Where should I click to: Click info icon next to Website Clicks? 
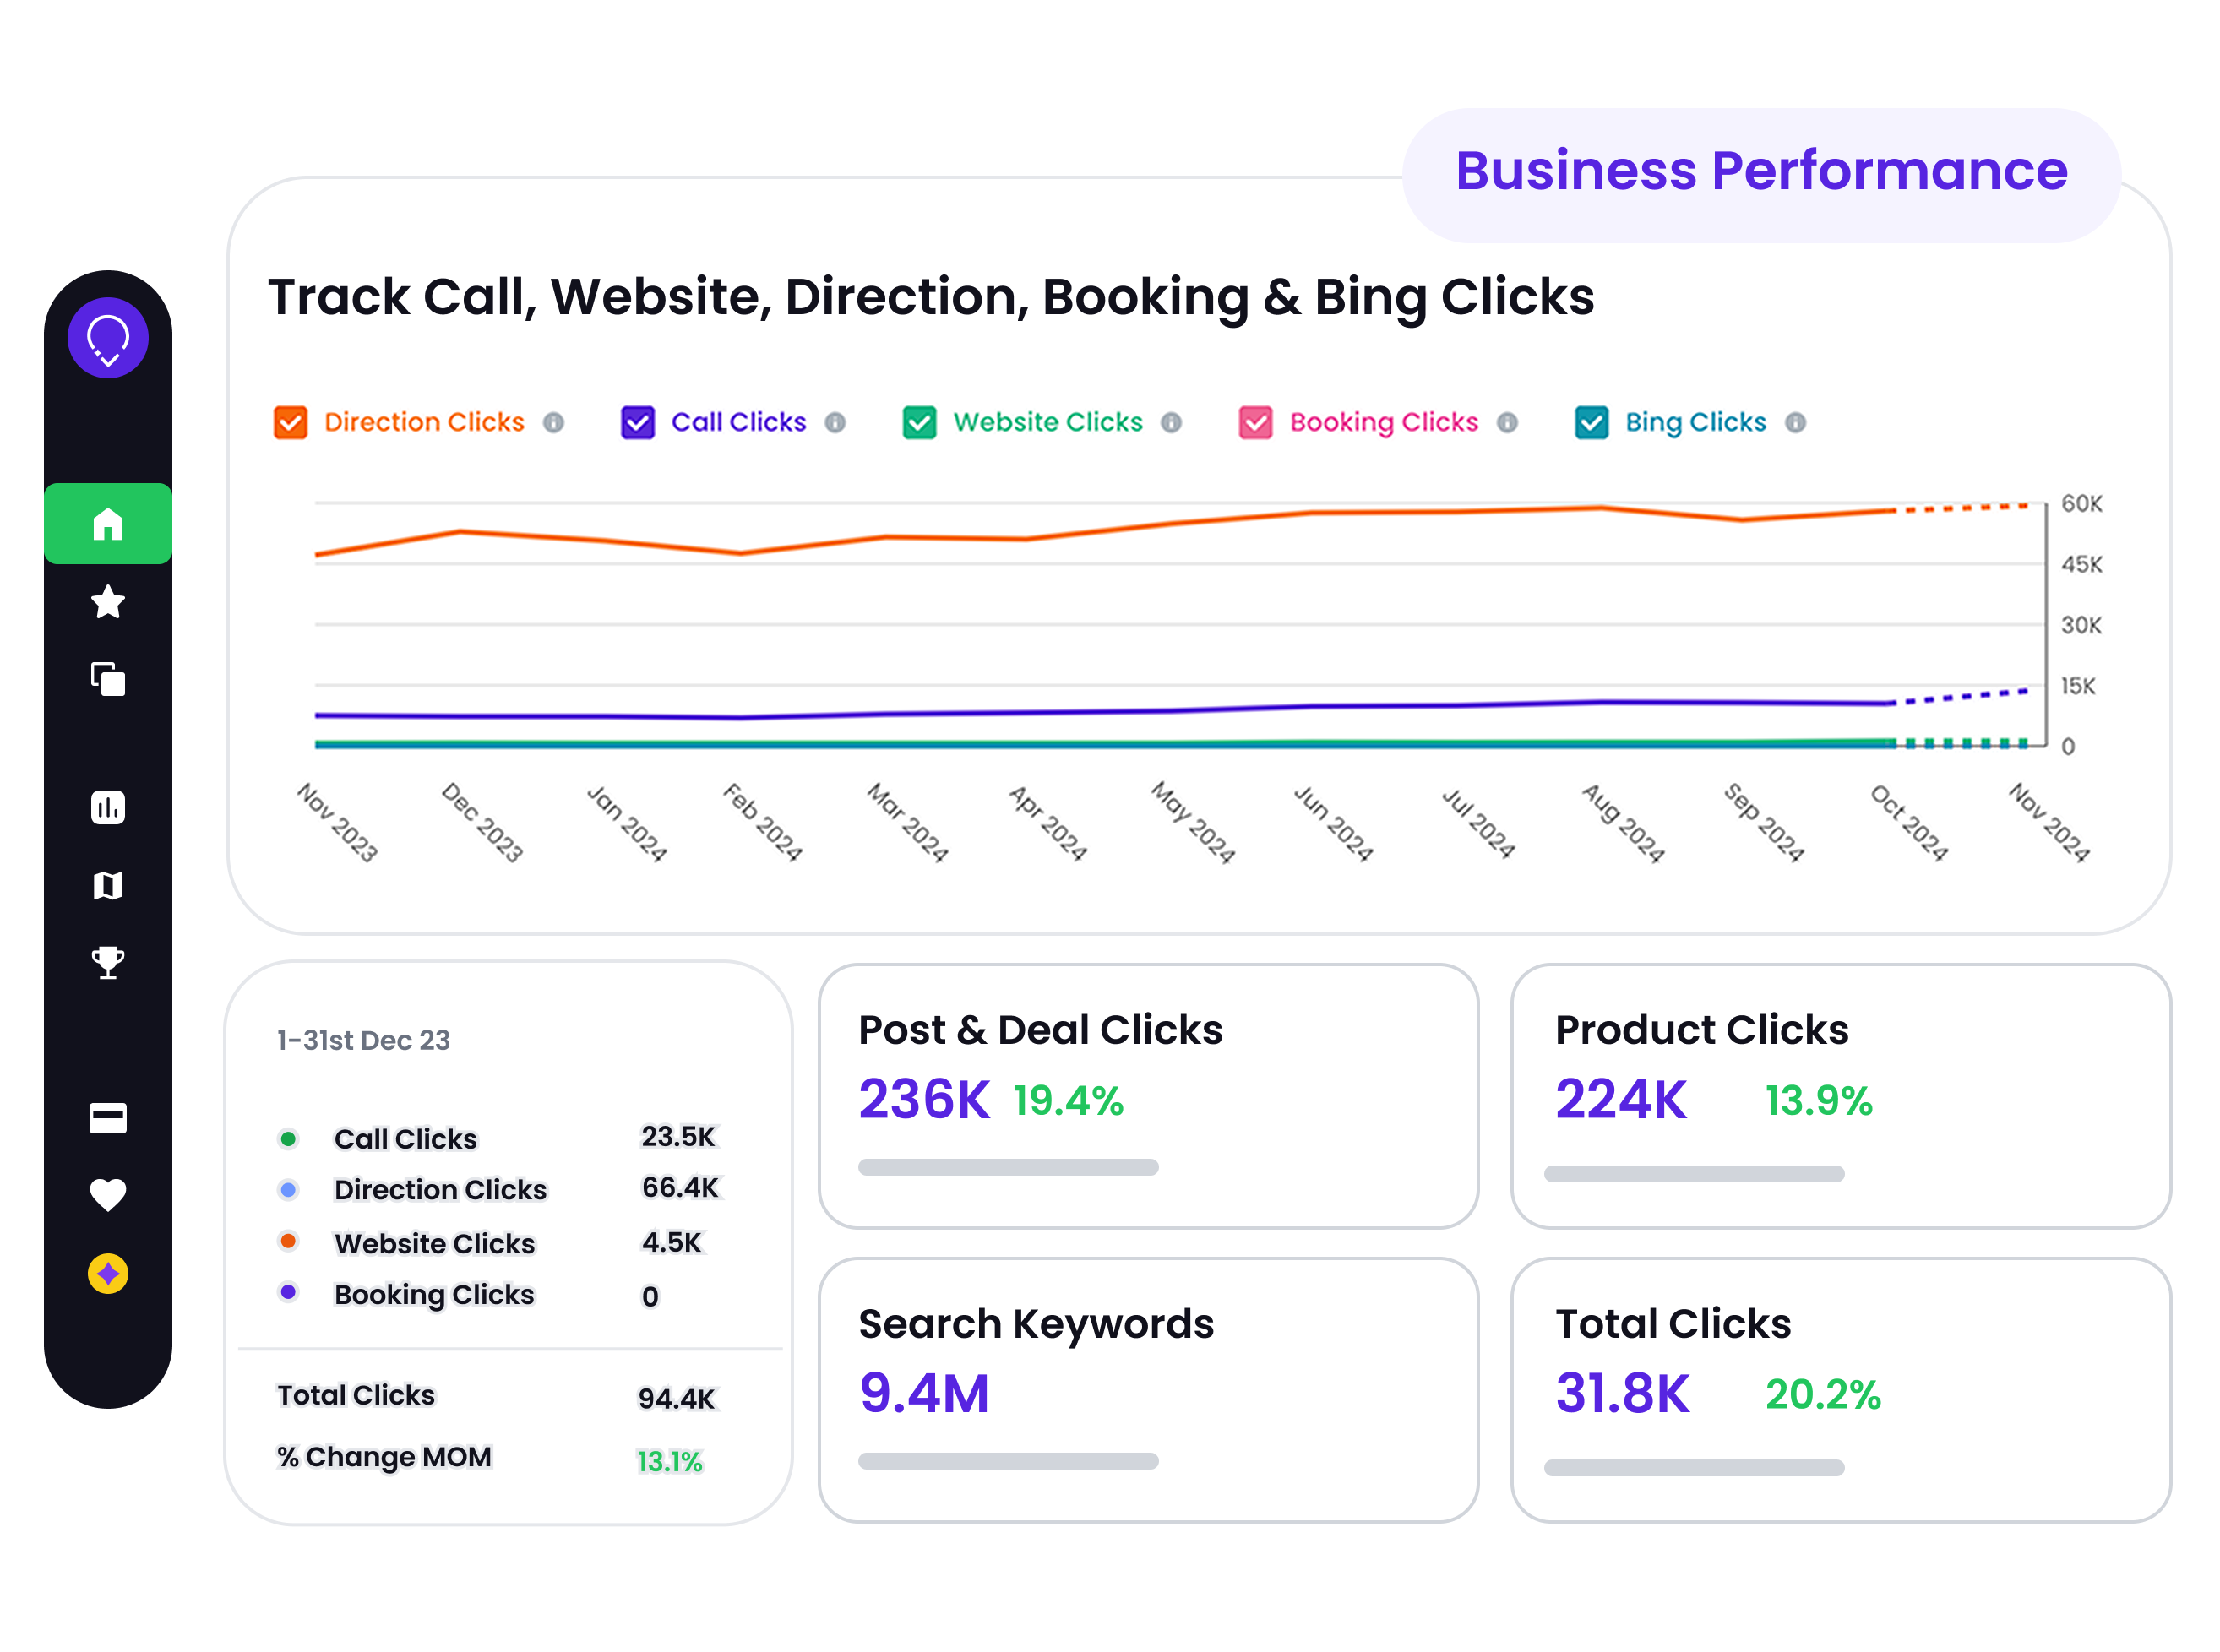[1171, 423]
